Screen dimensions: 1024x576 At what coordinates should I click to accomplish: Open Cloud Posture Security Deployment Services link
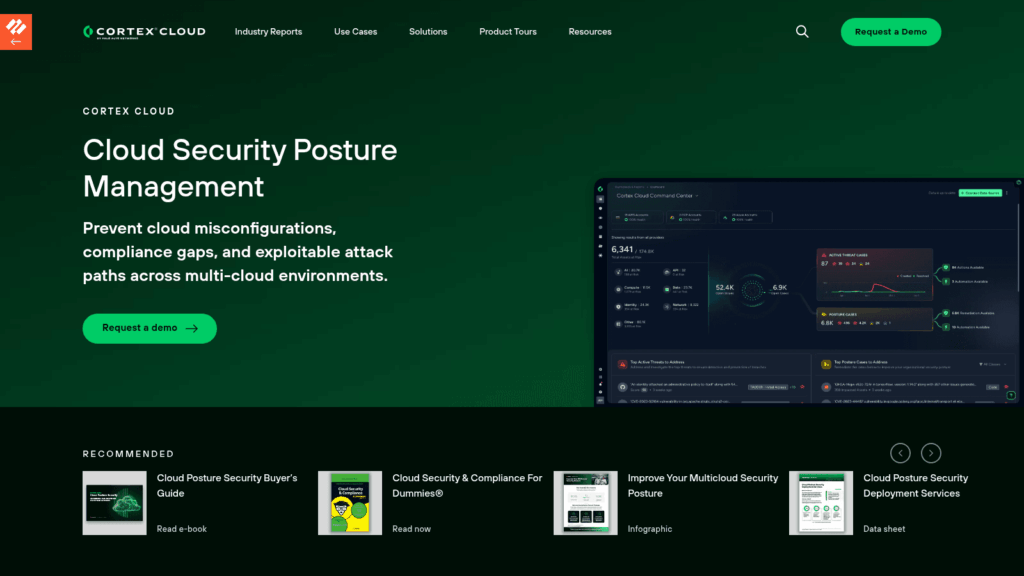coord(916,485)
